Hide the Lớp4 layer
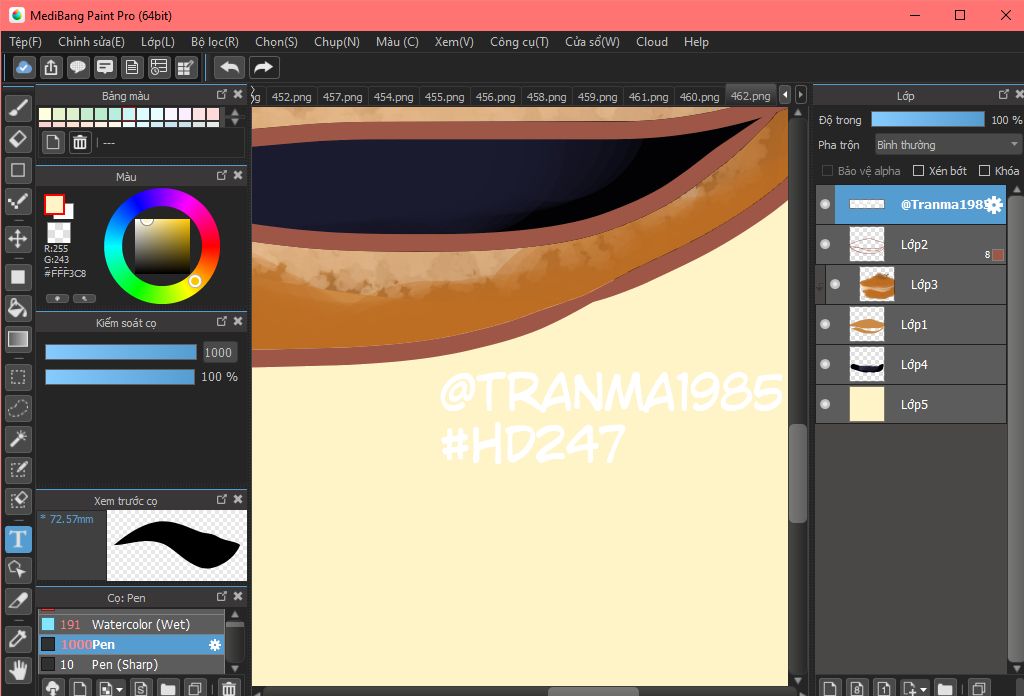Image resolution: width=1024 pixels, height=696 pixels. pyautogui.click(x=825, y=364)
